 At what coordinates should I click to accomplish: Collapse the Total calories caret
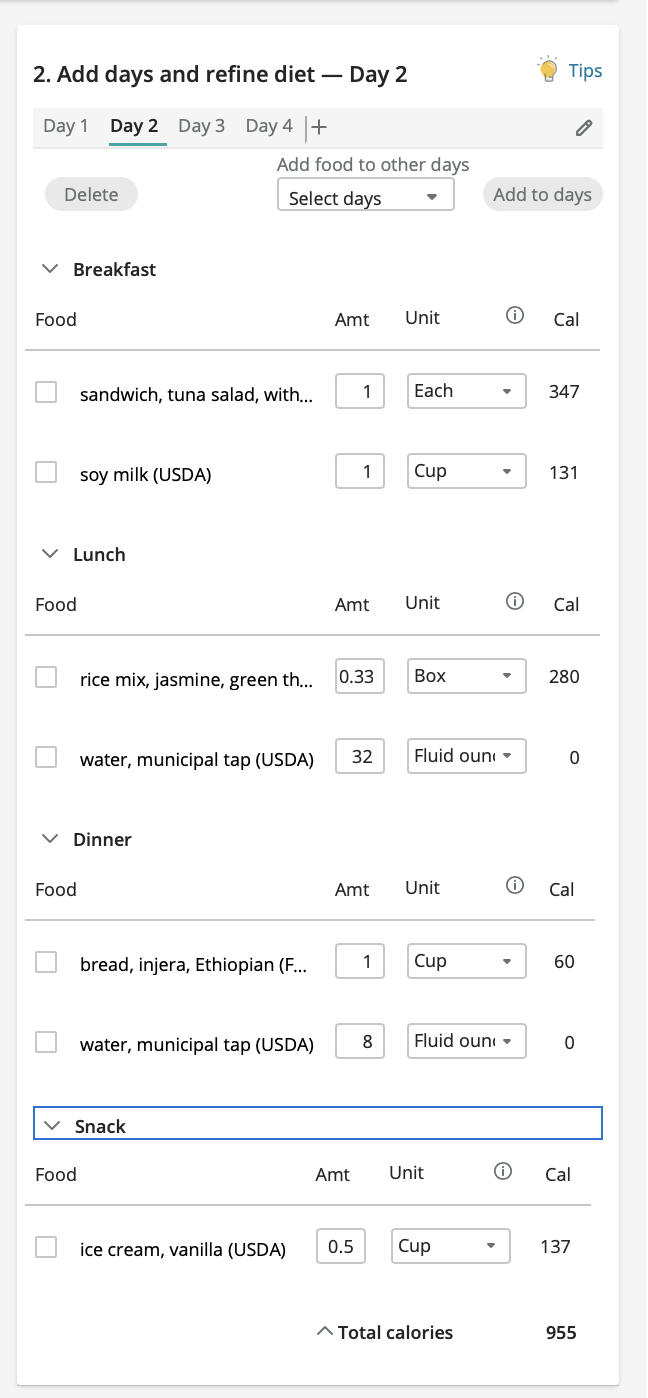(324, 1331)
